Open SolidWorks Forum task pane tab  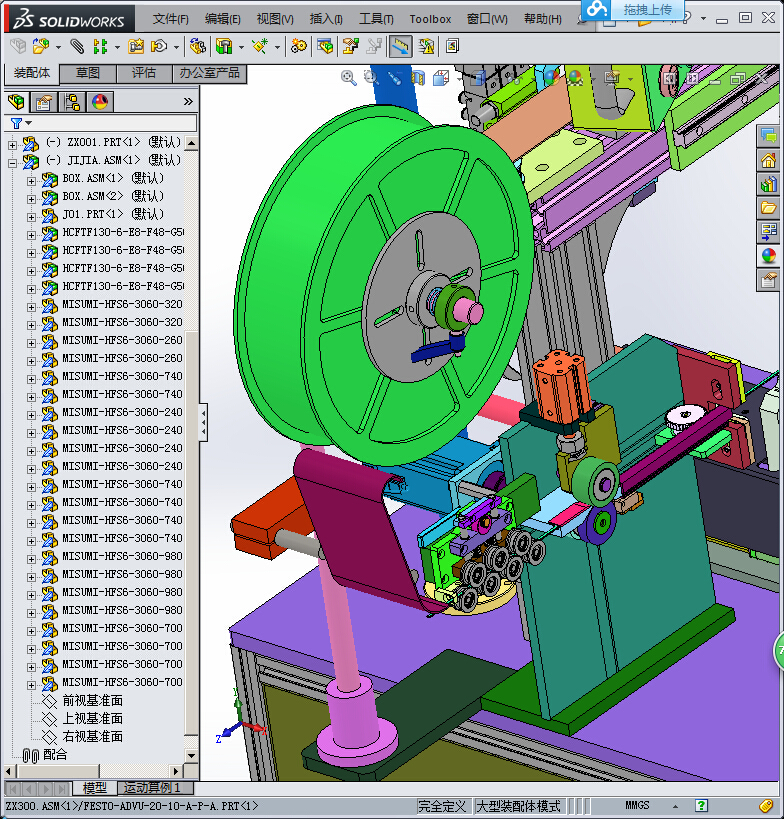coord(768,137)
